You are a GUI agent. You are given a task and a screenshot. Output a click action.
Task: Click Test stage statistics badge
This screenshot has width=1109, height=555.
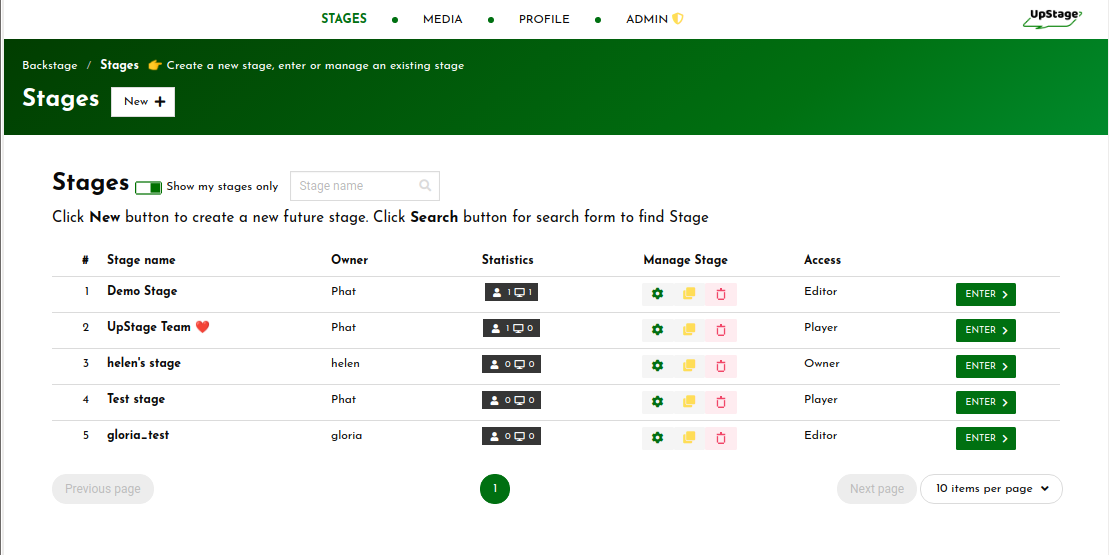pyautogui.click(x=511, y=401)
